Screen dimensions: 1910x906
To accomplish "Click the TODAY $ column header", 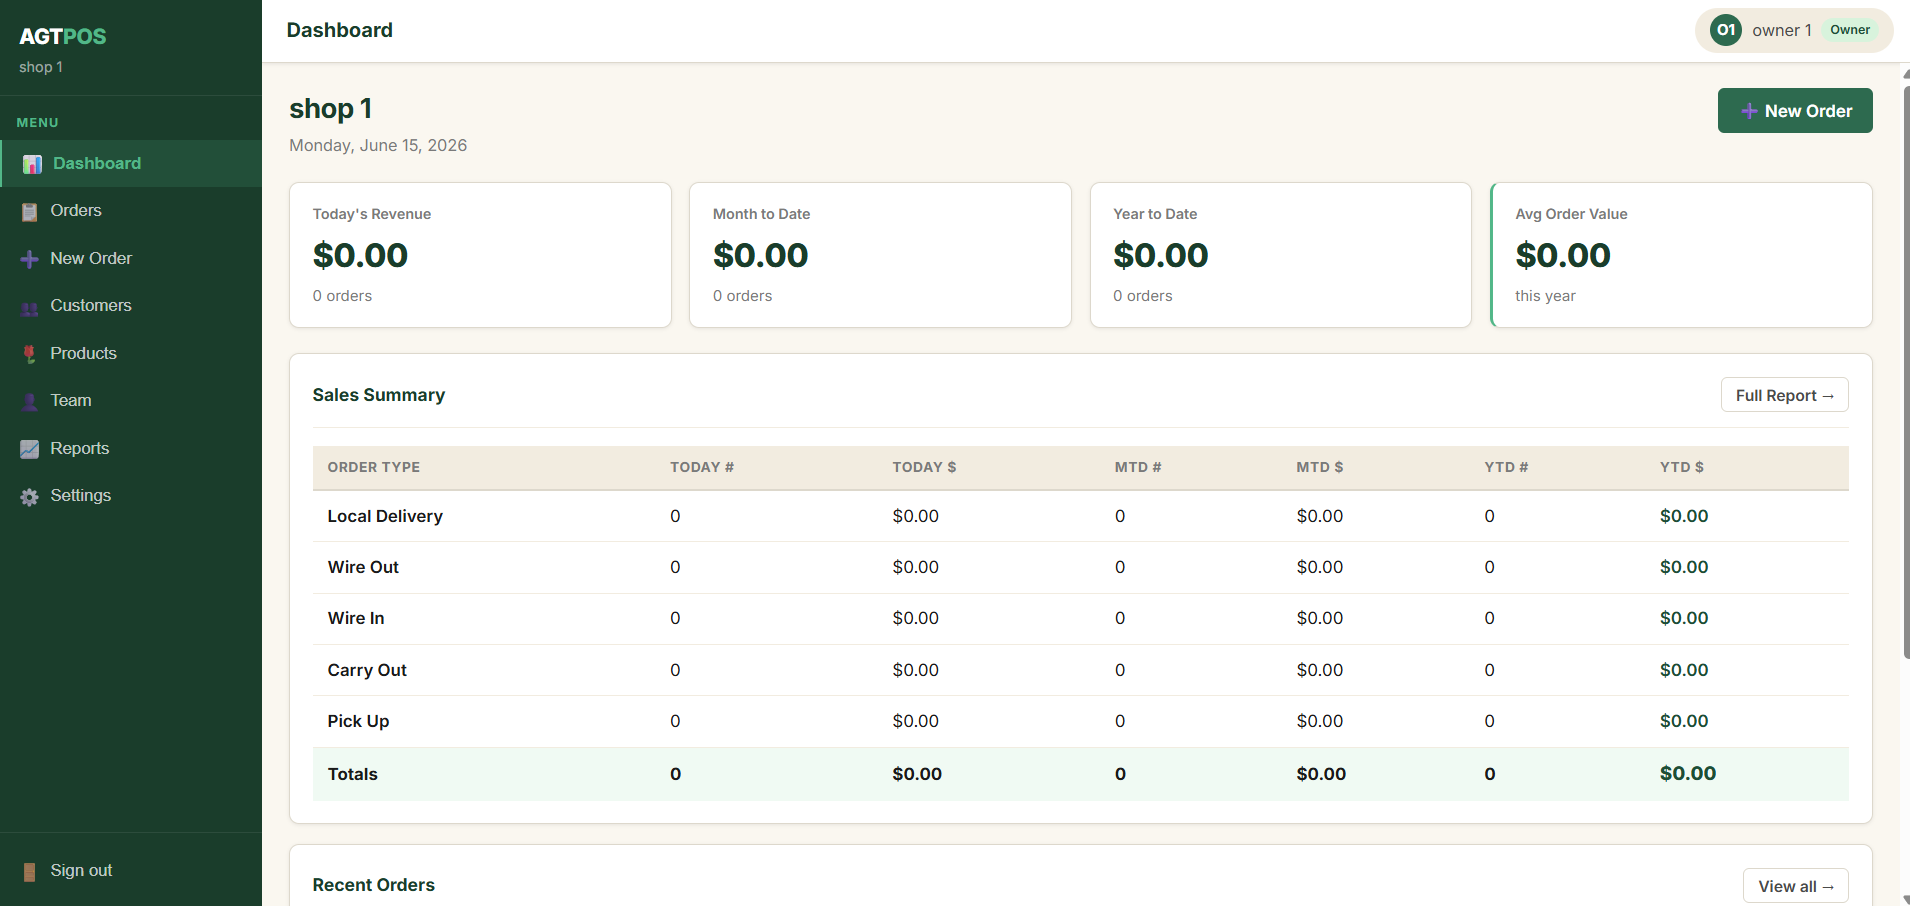I will 924,467.
